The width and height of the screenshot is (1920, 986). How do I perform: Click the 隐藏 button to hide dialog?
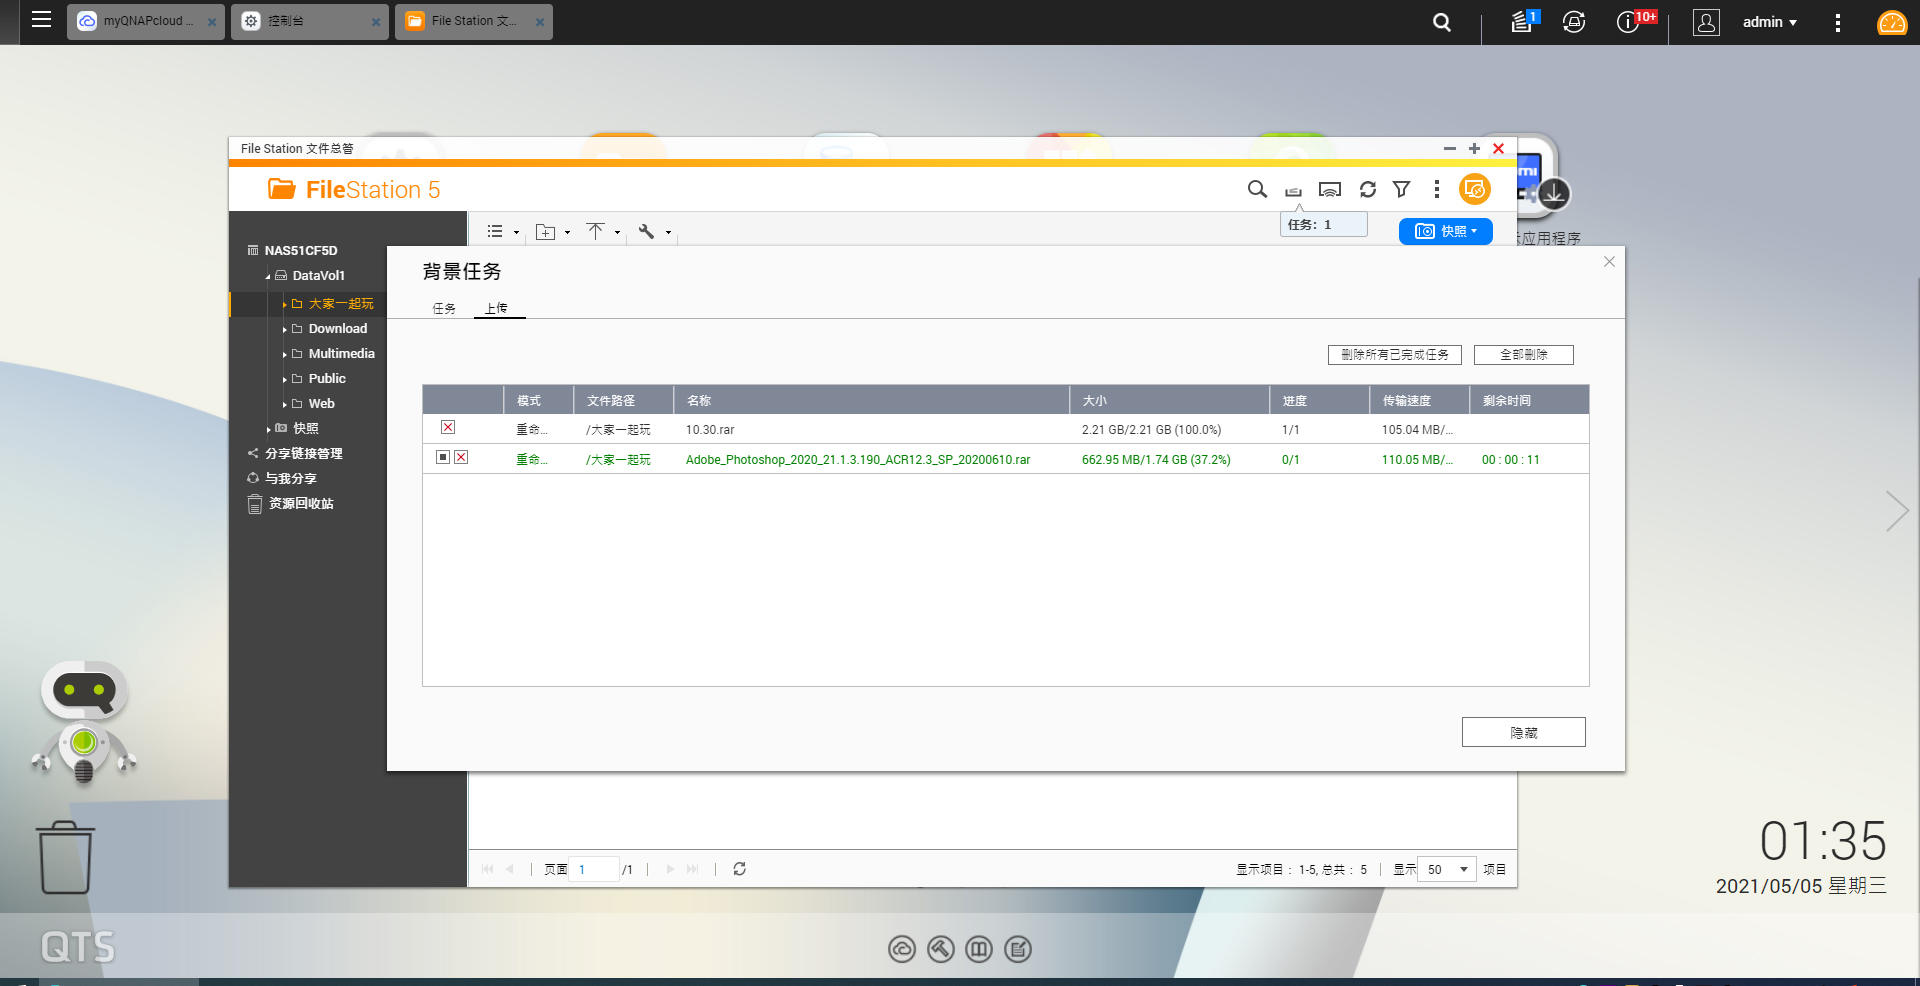click(x=1523, y=732)
